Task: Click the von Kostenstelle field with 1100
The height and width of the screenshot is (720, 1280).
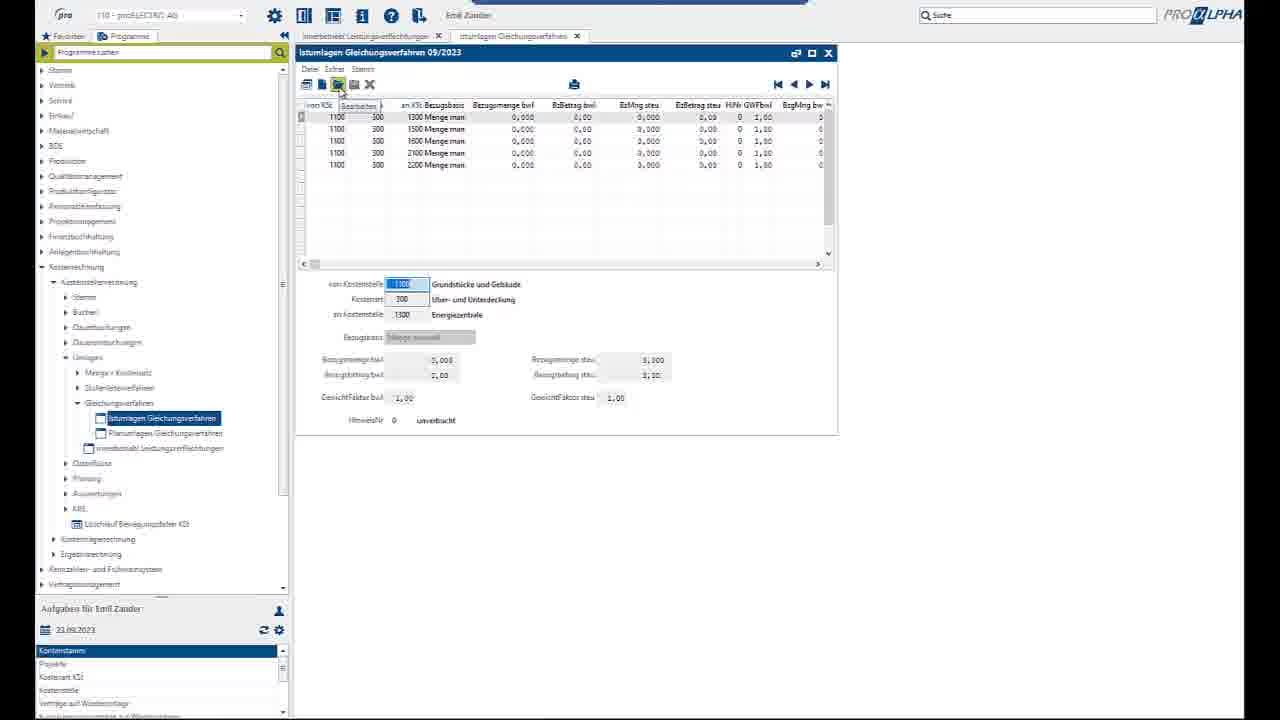Action: 407,284
